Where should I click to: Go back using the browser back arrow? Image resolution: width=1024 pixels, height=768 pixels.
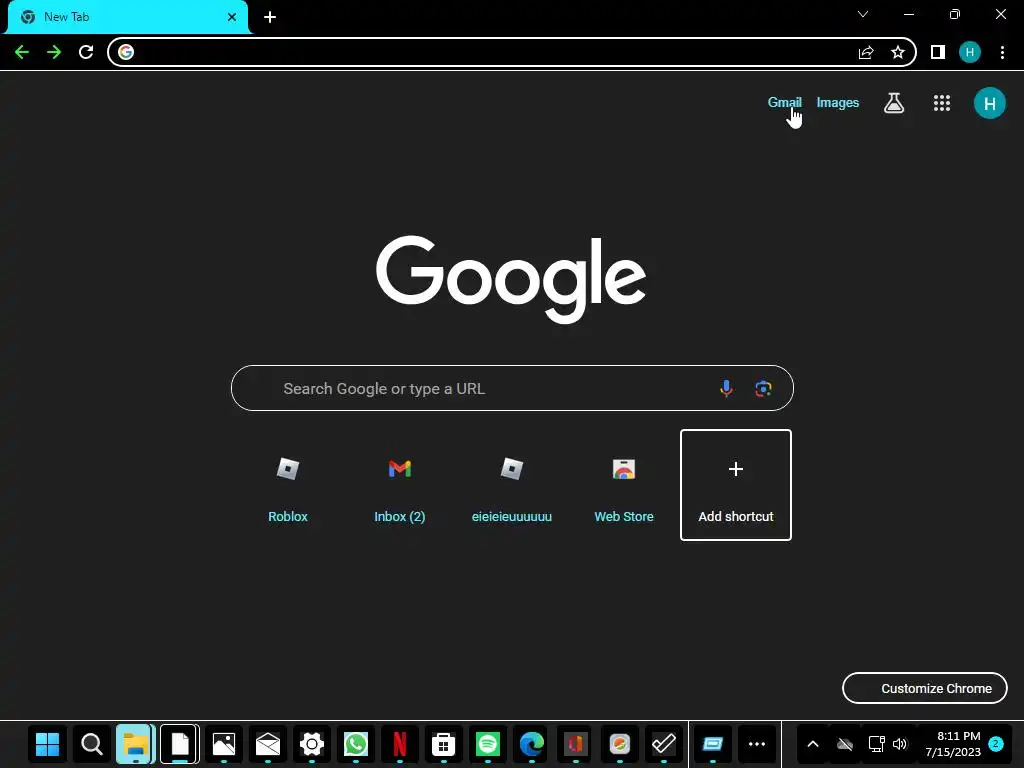[22, 52]
